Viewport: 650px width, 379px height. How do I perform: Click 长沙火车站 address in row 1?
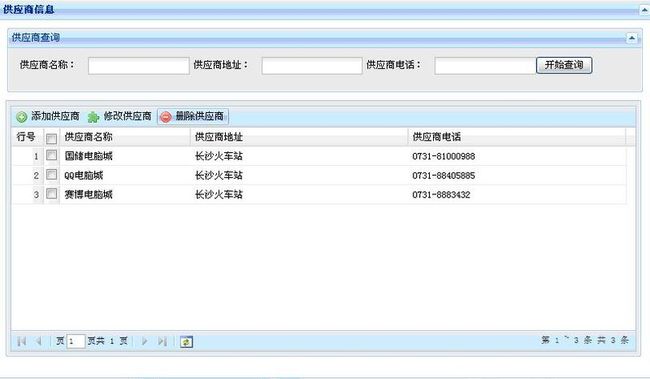coord(218,156)
